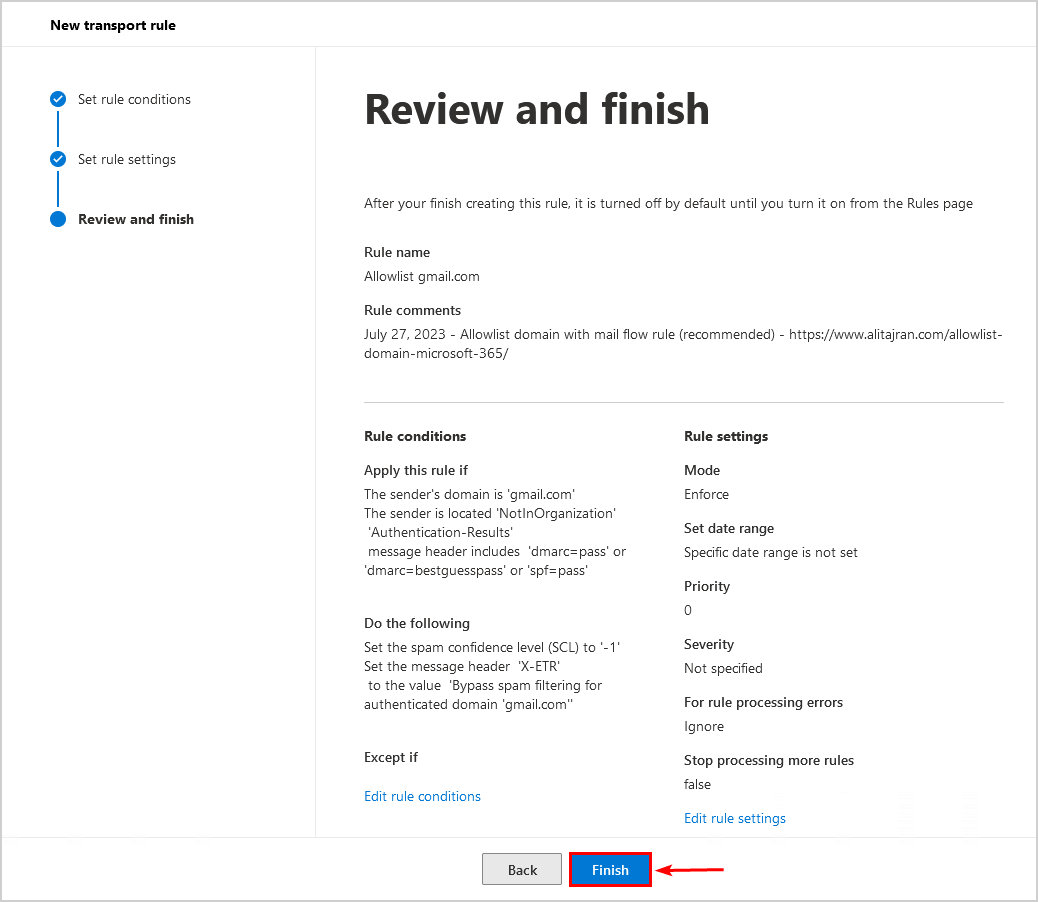This screenshot has width=1038, height=902.
Task: Click the large Review and finish heading
Action: 537,109
